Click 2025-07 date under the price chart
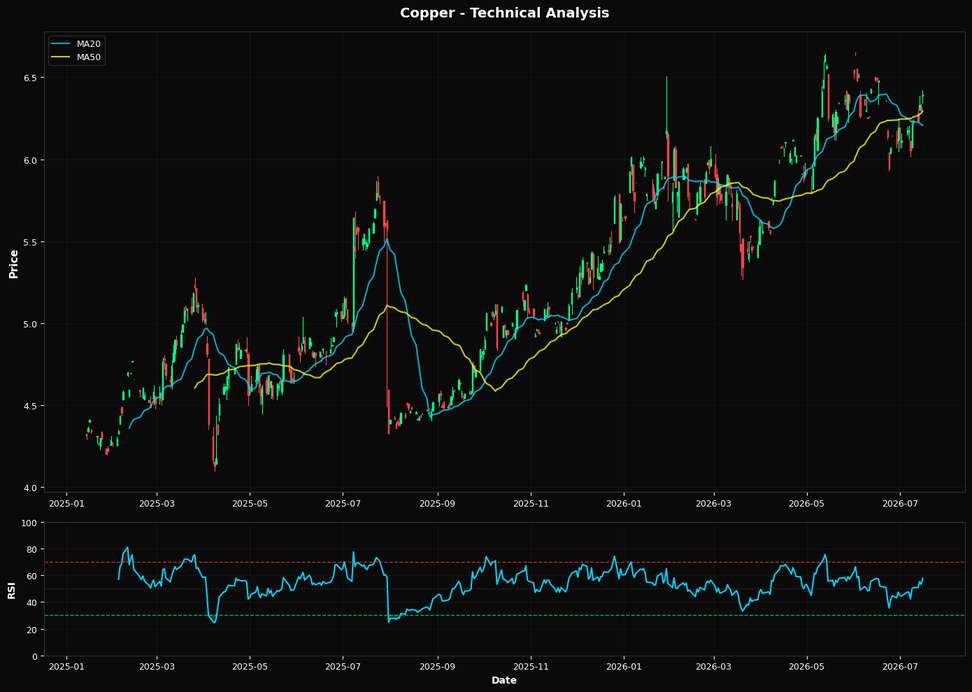 (x=343, y=504)
